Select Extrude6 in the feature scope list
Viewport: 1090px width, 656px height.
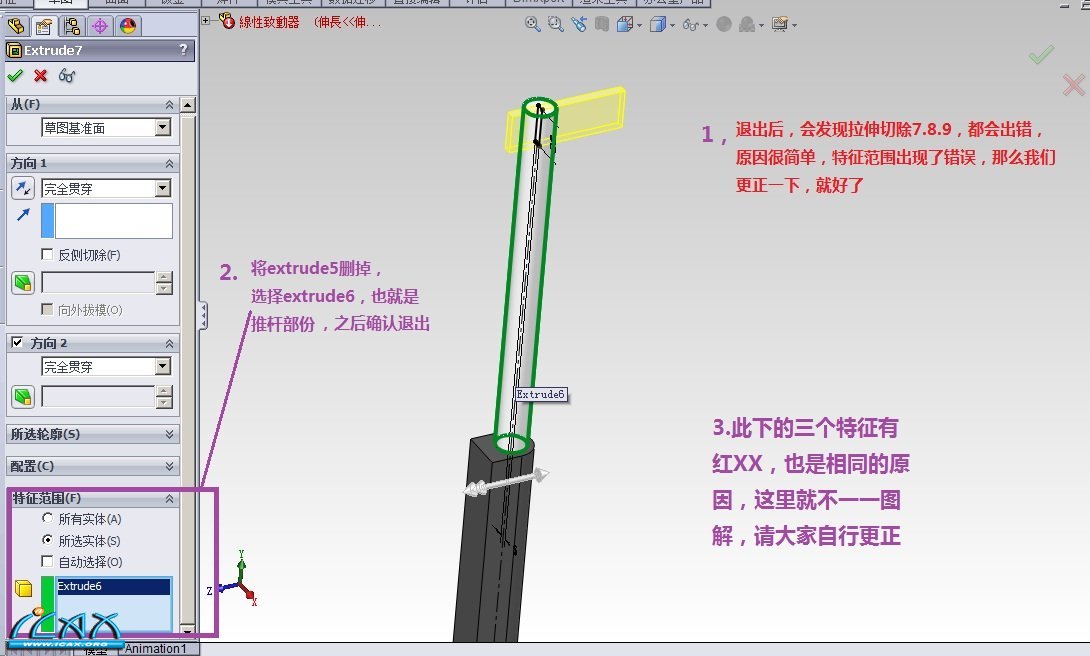[x=100, y=587]
